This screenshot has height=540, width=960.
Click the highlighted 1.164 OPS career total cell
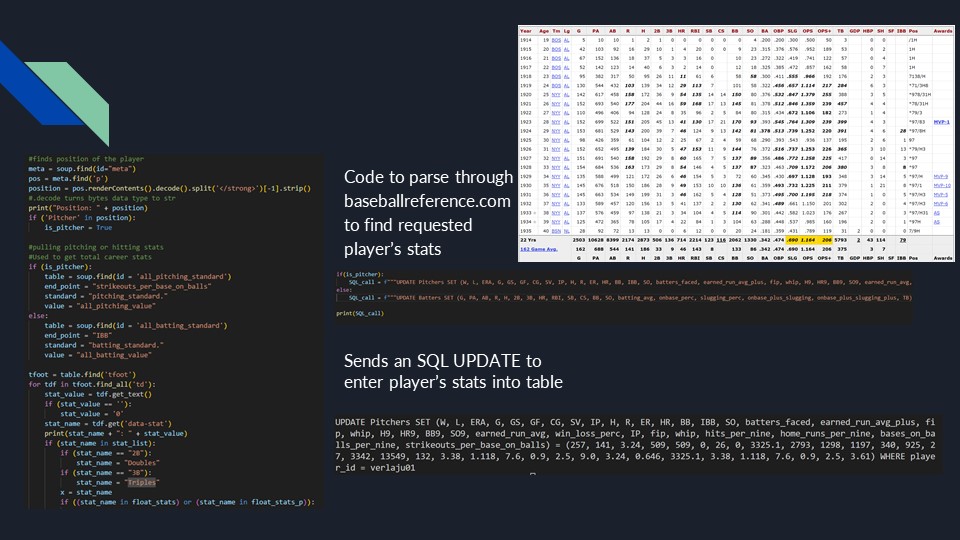coord(808,240)
